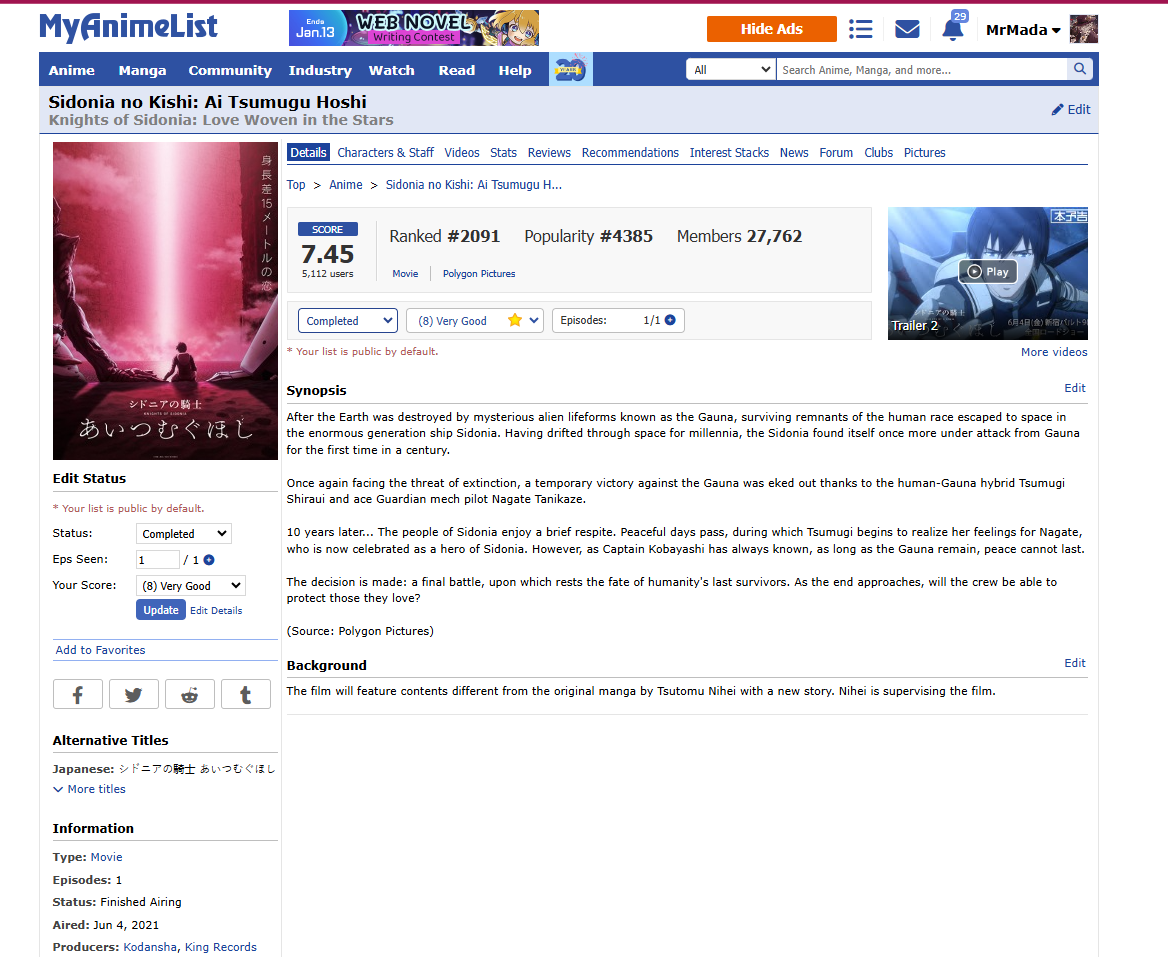Open the Status dropdown in Edit Status

183,534
